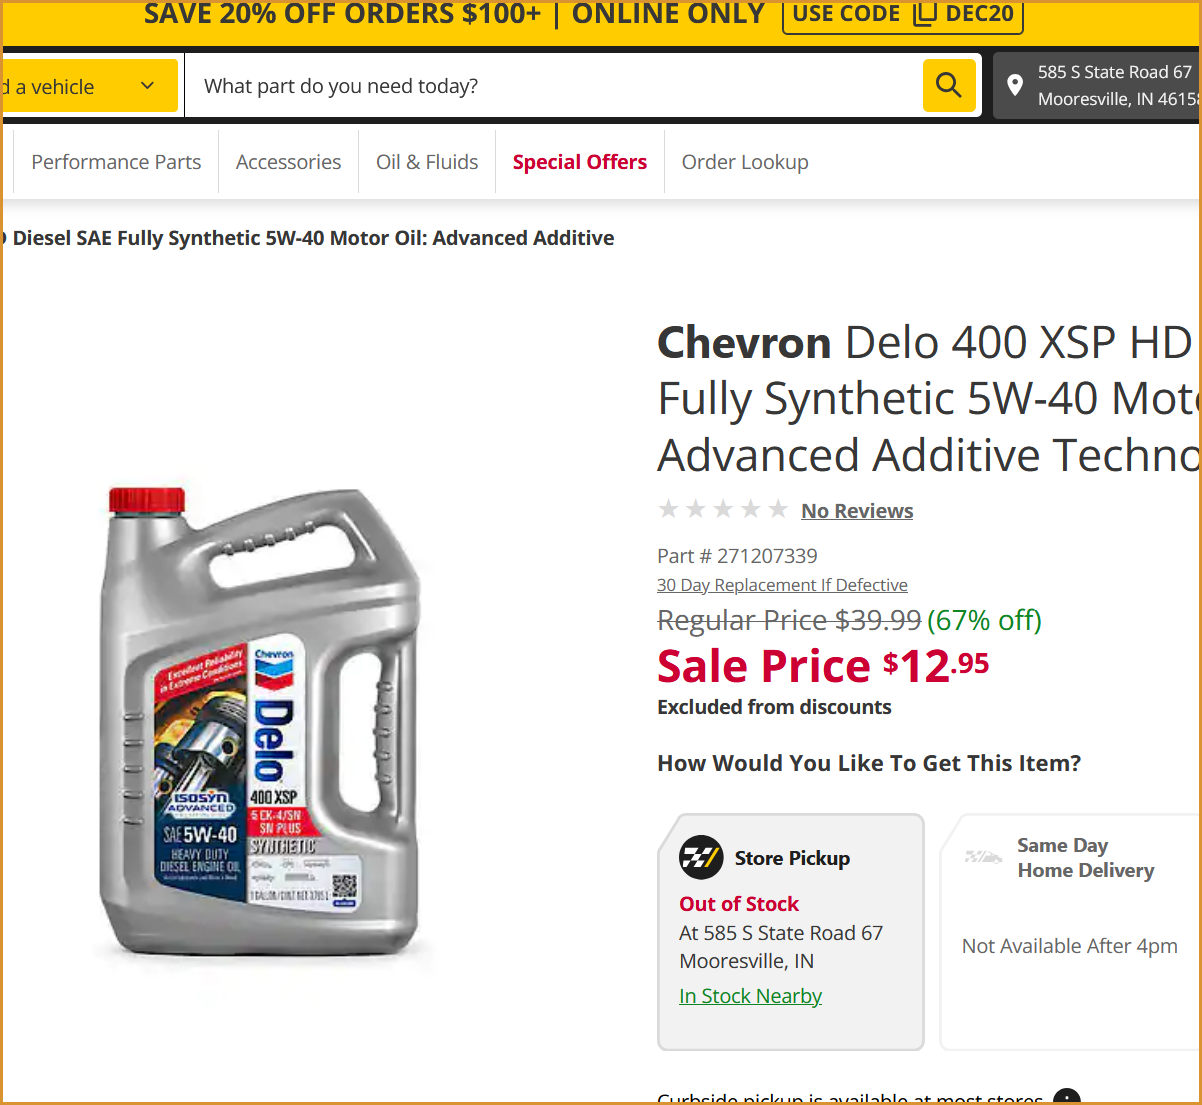Open the Performance Parts menu
This screenshot has height=1105, width=1202.
coord(116,162)
